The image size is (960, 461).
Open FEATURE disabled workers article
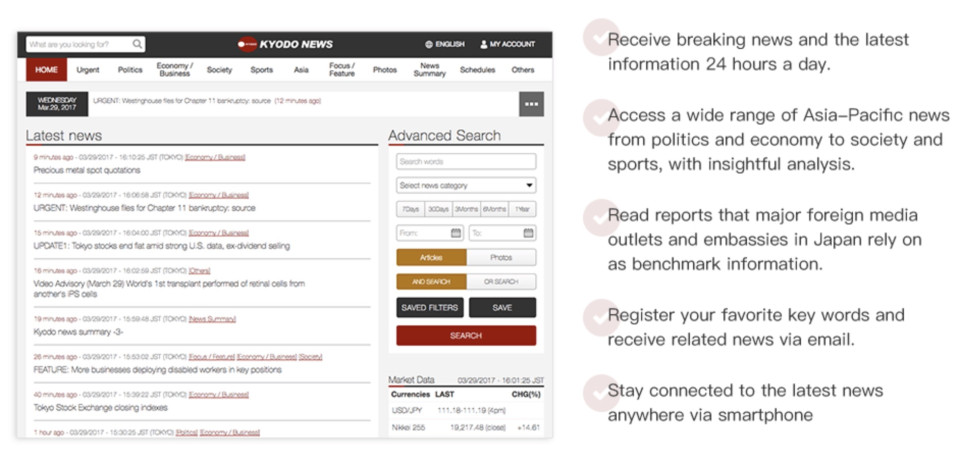pyautogui.click(x=157, y=370)
